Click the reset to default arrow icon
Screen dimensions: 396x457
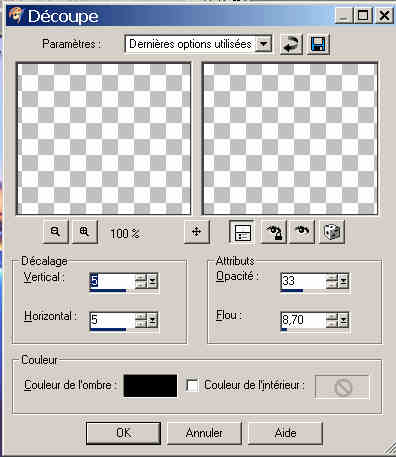291,44
